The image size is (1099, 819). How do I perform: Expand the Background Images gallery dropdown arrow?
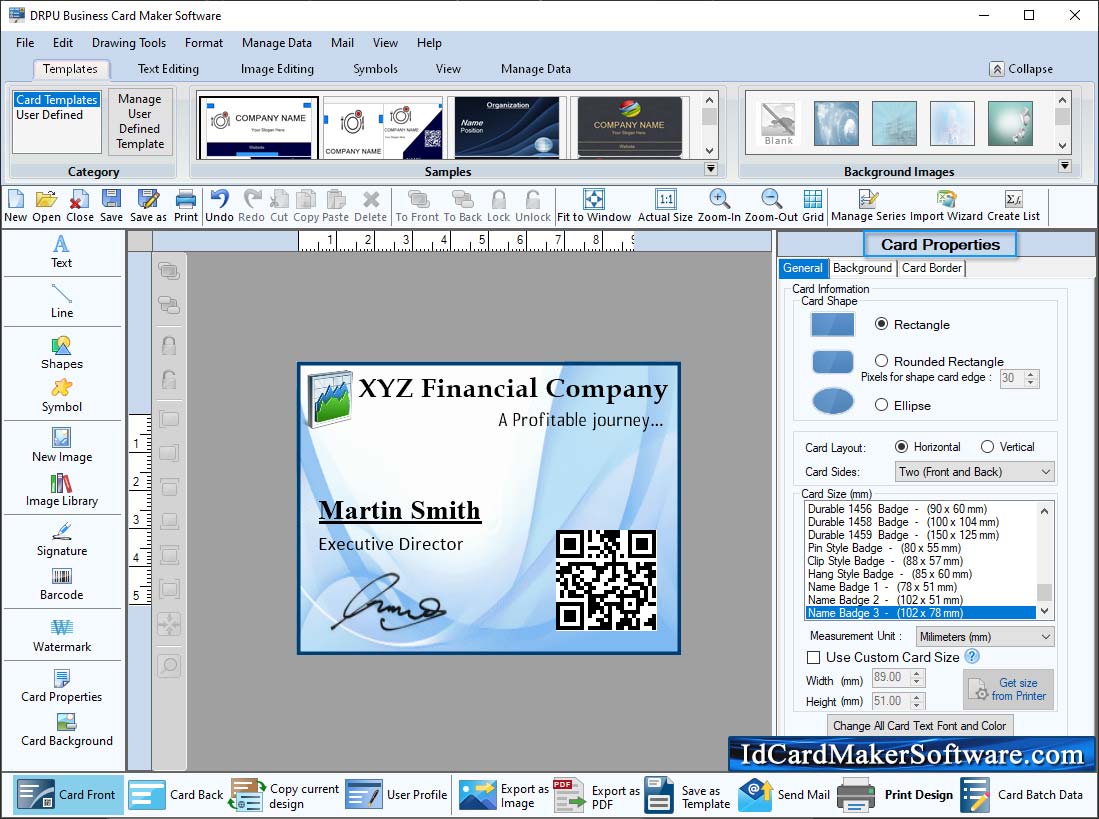1065,166
